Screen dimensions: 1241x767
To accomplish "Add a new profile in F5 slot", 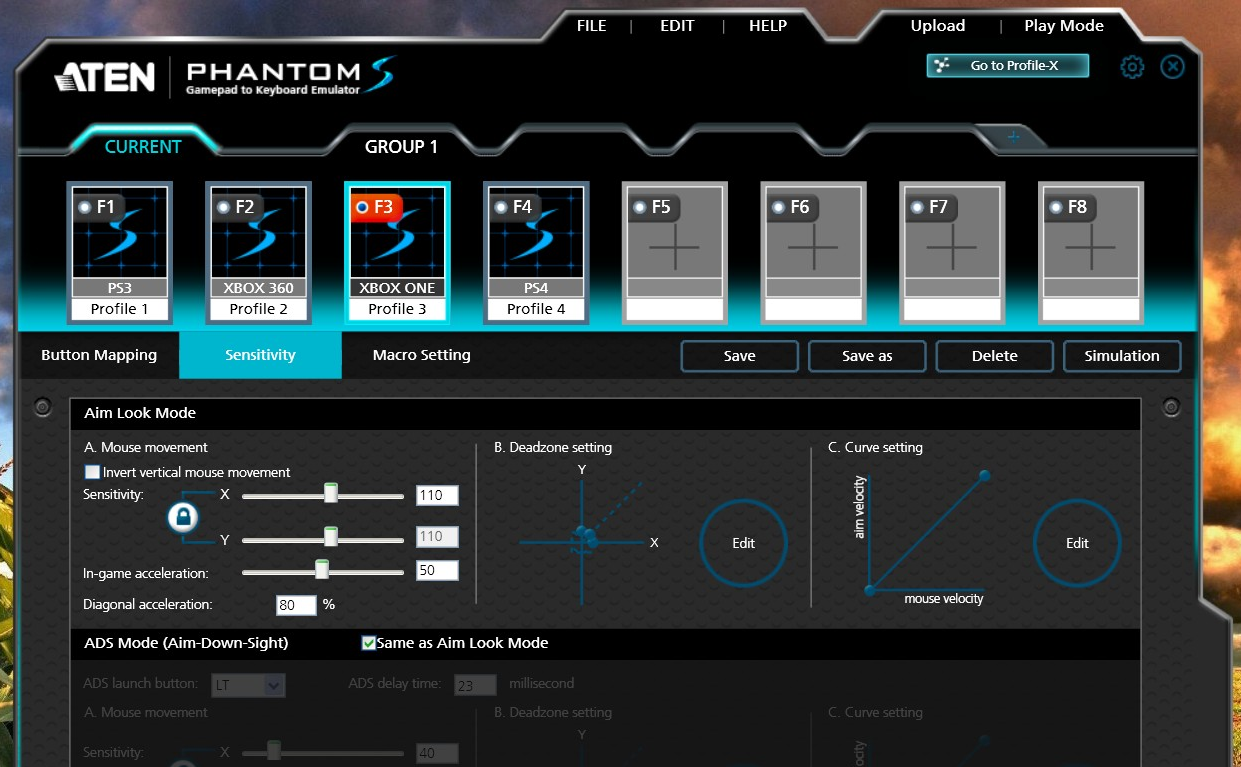I will (x=675, y=252).
